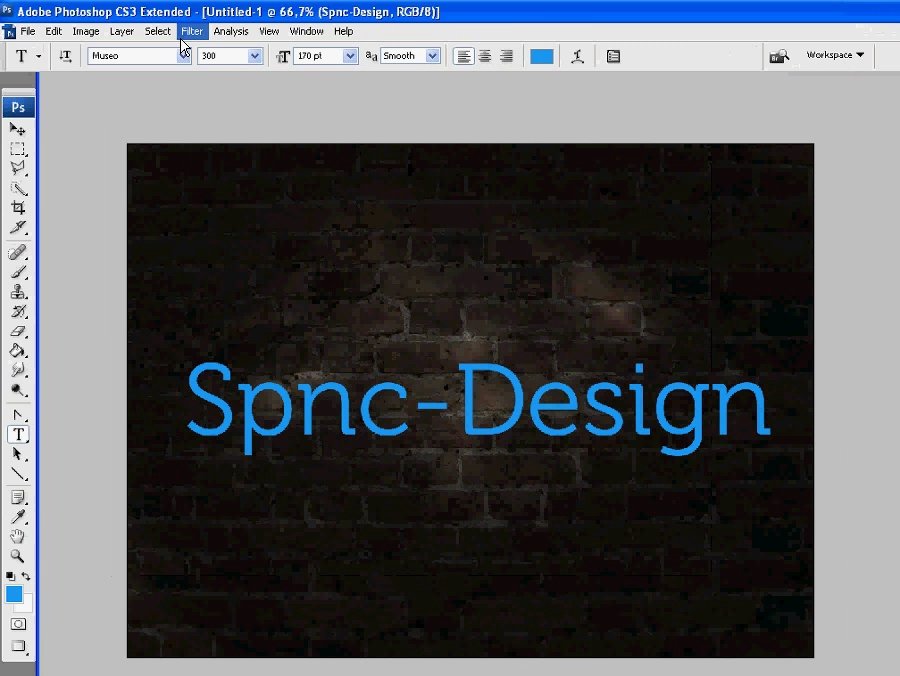Image resolution: width=900 pixels, height=676 pixels.
Task: Select the Move tool
Action: pos(18,129)
